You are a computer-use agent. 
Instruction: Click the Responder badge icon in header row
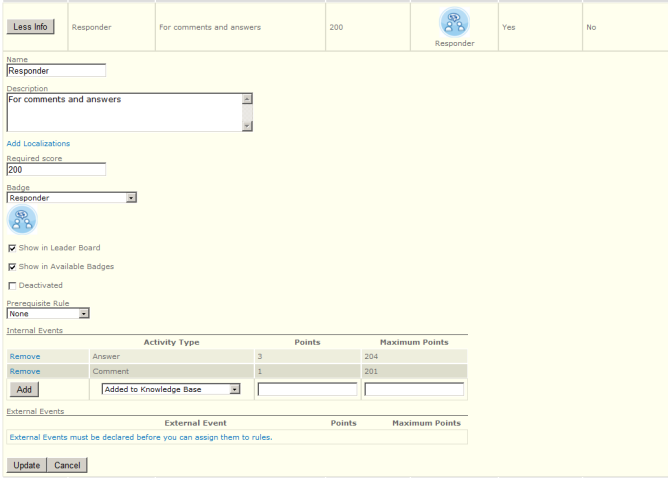(x=454, y=21)
